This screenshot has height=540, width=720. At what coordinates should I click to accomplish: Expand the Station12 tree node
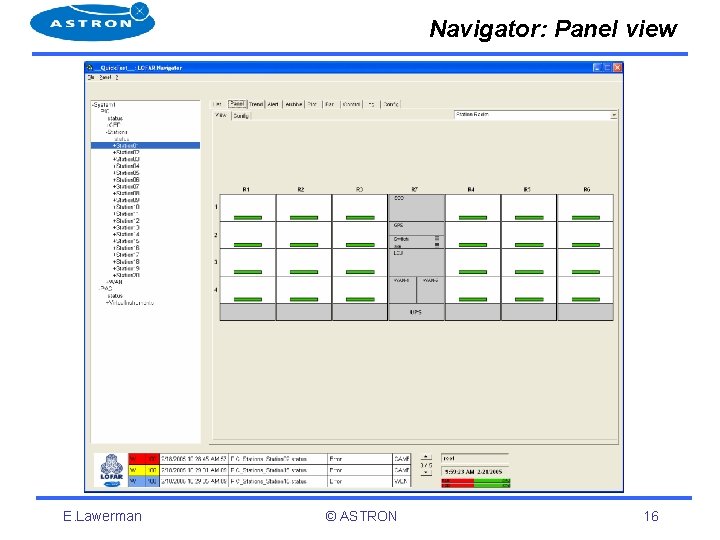tap(114, 221)
